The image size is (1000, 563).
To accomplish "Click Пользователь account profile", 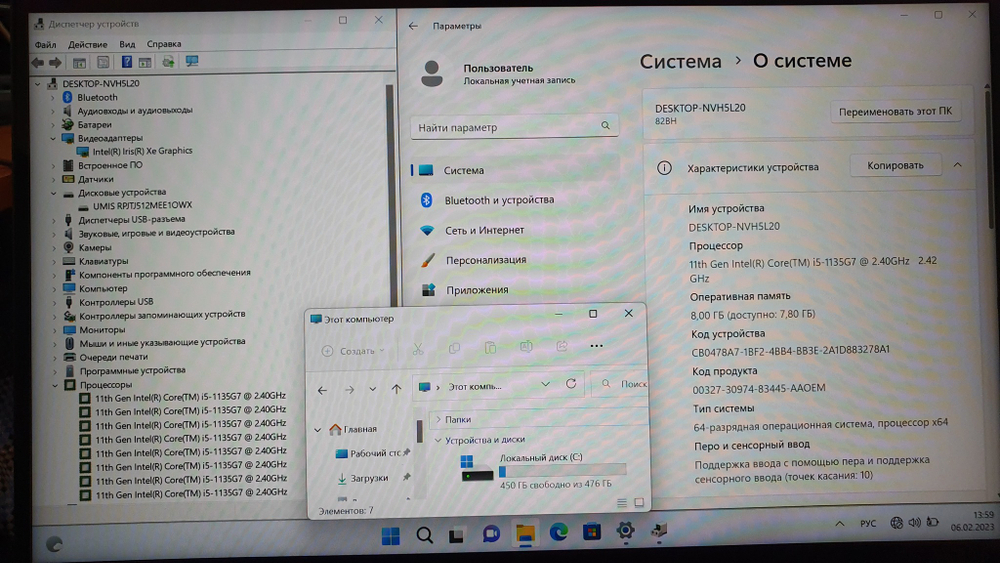I will coord(497,74).
